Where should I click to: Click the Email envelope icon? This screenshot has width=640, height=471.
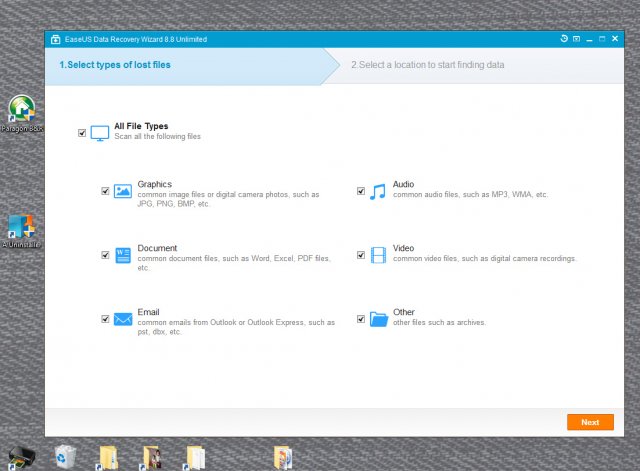(123, 319)
